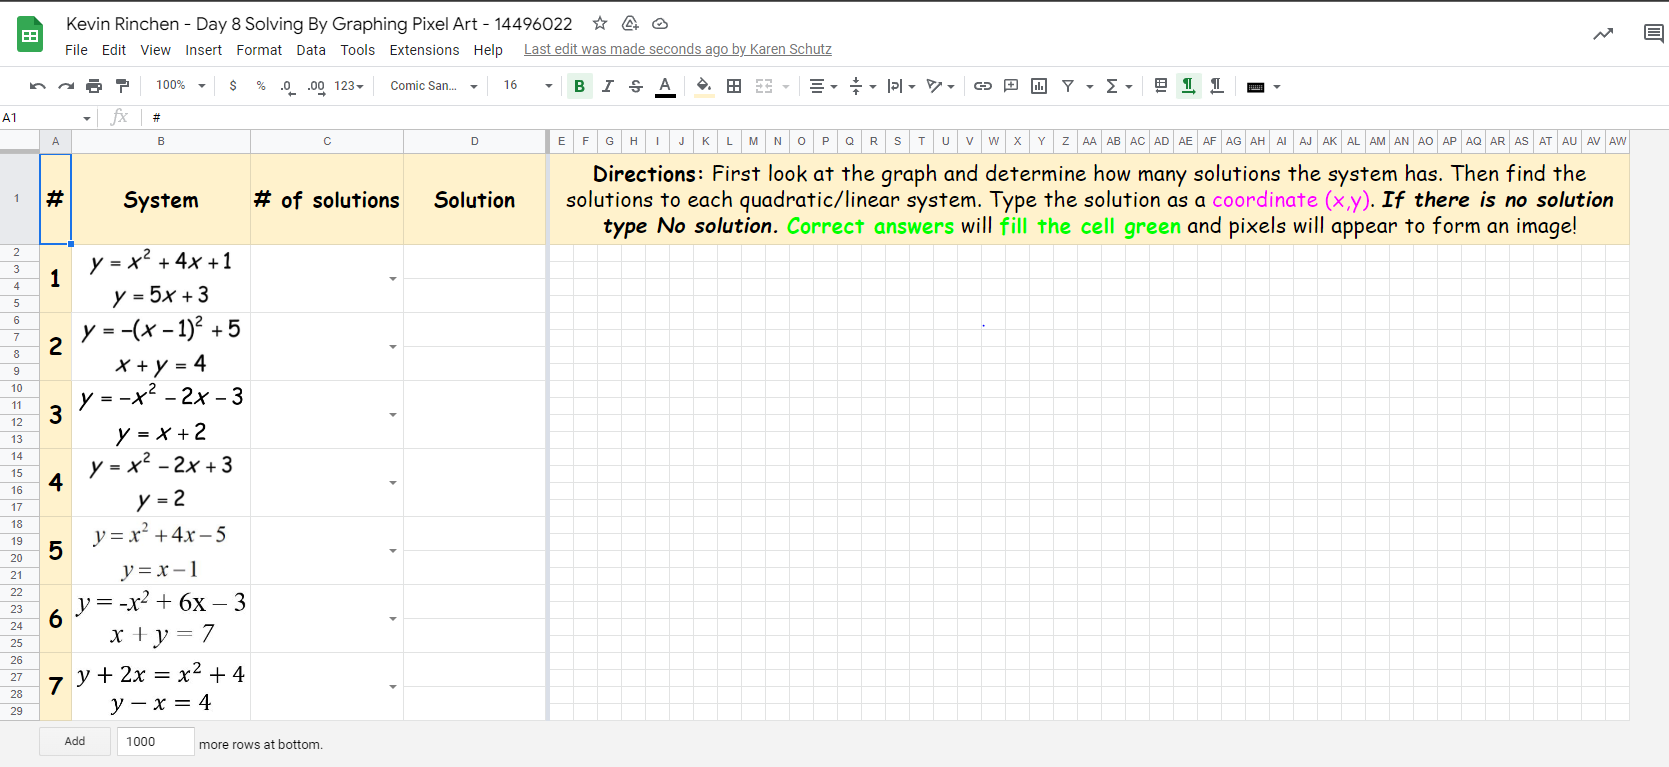Screen dimensions: 1669x767
Task: Toggle strikethrough formatting
Action: pyautogui.click(x=635, y=86)
